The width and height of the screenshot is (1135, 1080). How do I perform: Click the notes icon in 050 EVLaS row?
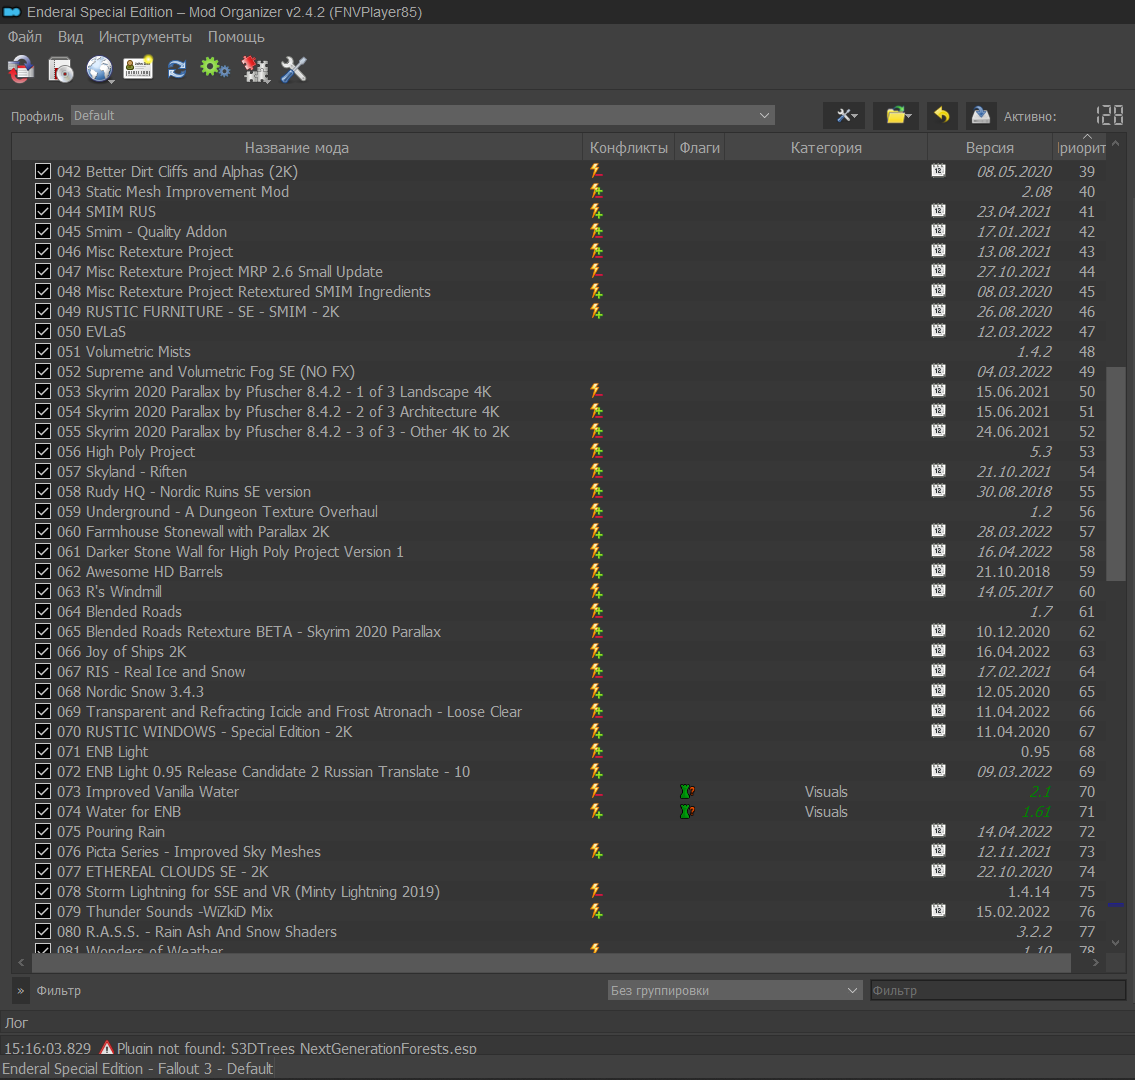click(938, 331)
